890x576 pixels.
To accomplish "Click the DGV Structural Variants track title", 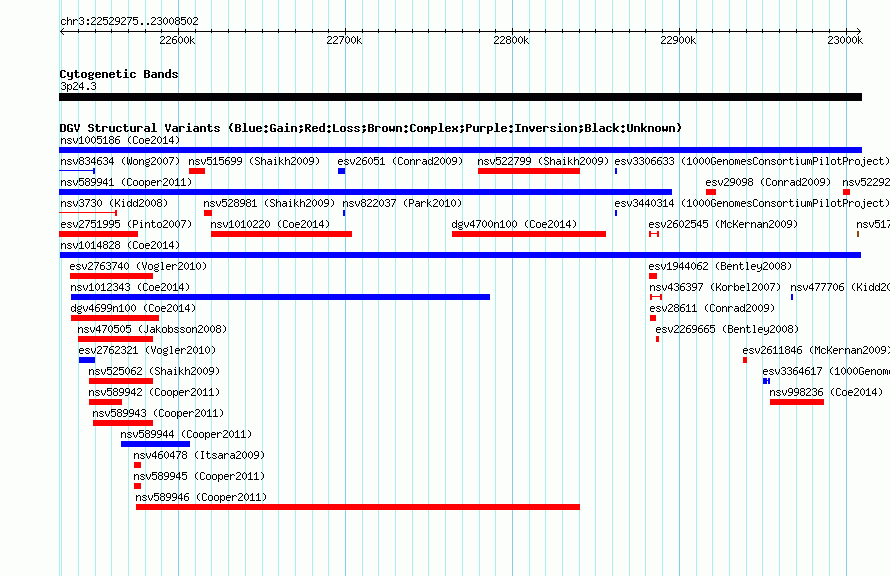I will pos(370,128).
